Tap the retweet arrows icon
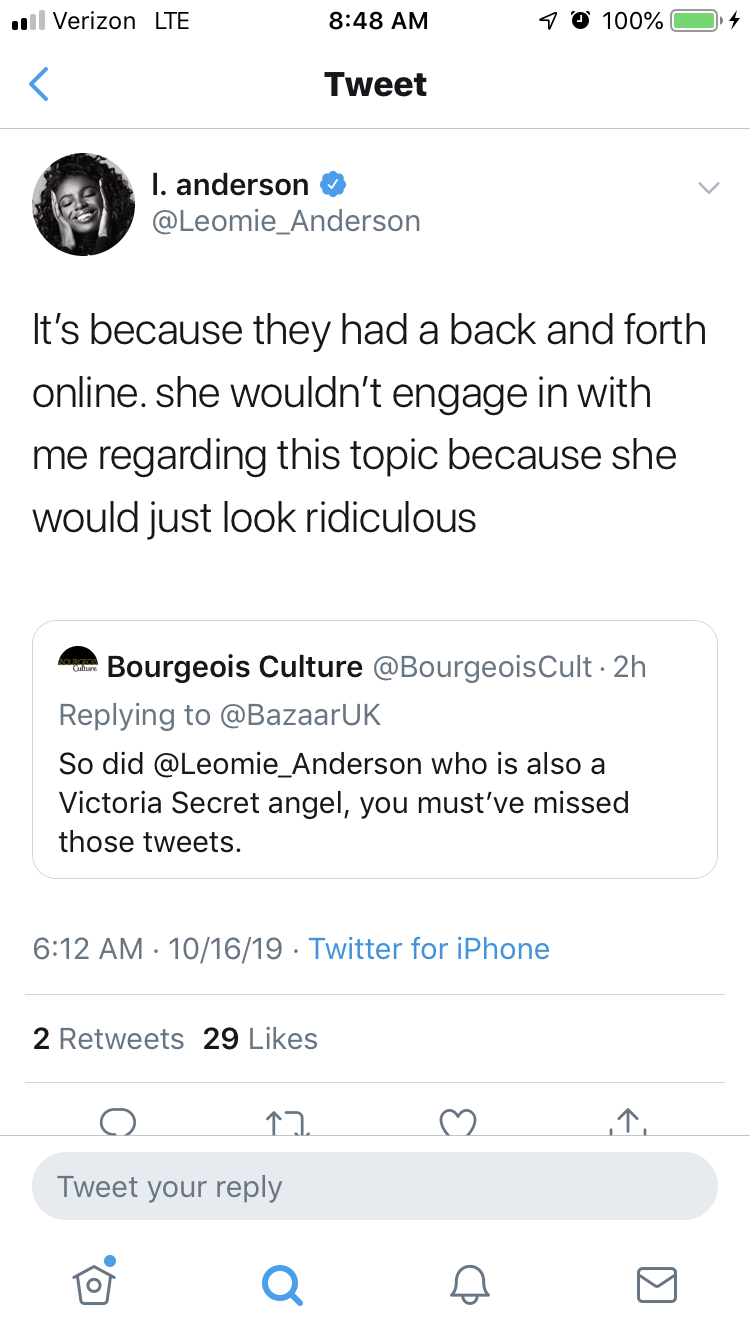 288,1122
